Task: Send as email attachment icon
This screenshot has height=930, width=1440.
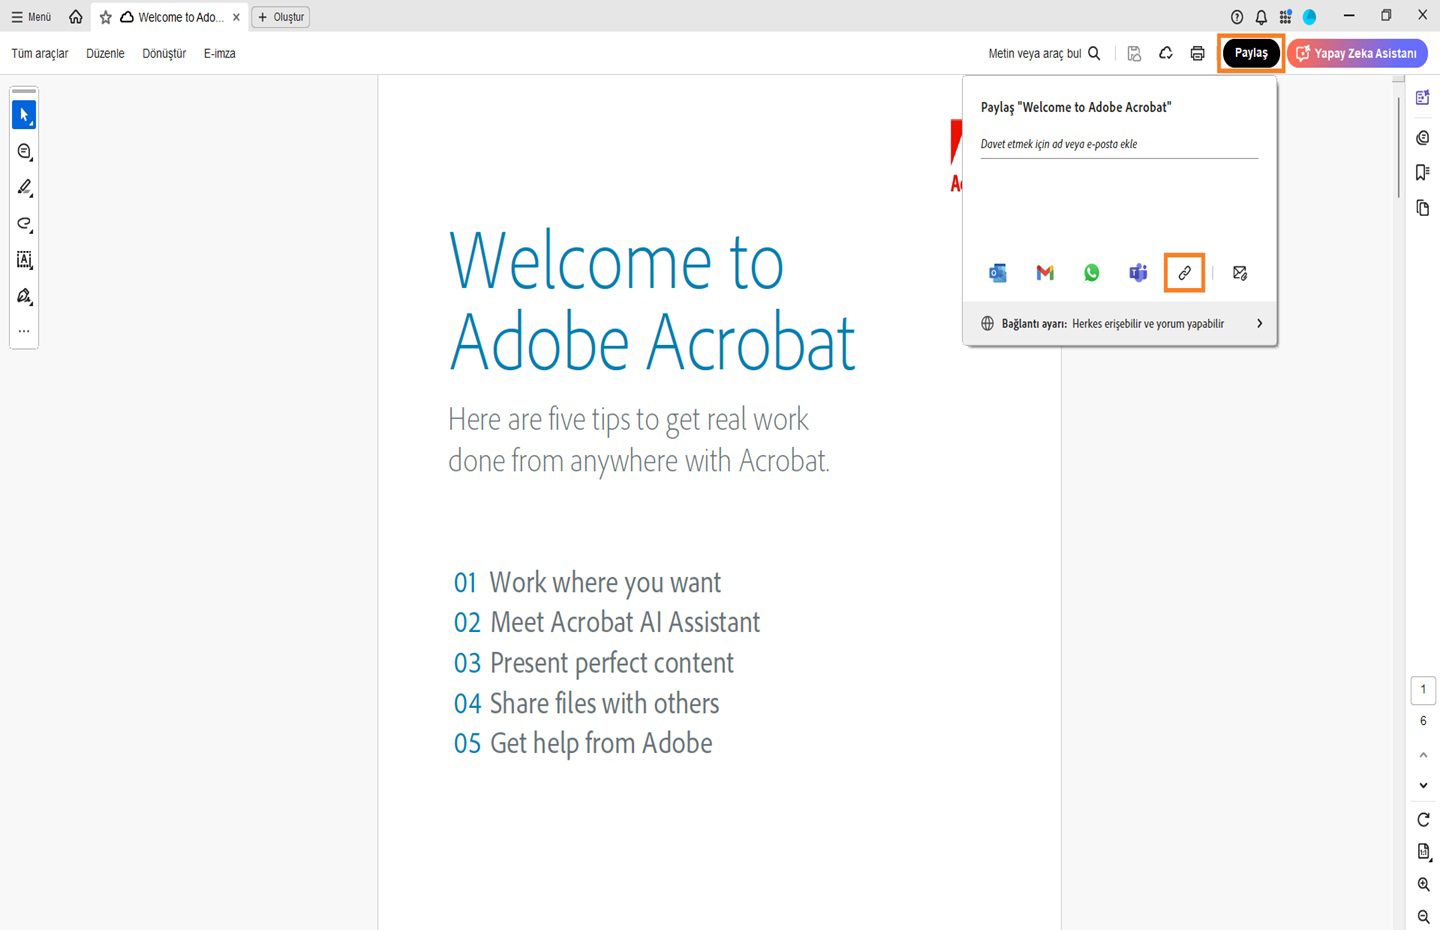Action: pyautogui.click(x=1240, y=273)
